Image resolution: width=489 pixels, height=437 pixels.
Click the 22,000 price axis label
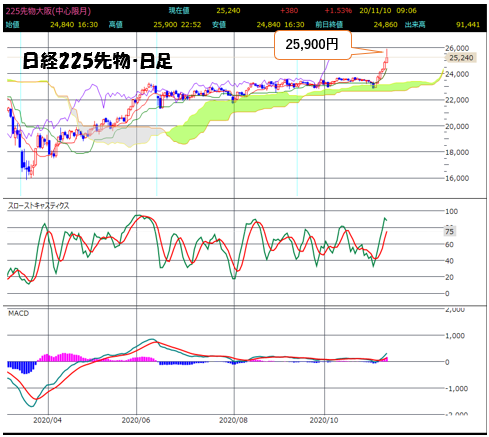(457, 100)
